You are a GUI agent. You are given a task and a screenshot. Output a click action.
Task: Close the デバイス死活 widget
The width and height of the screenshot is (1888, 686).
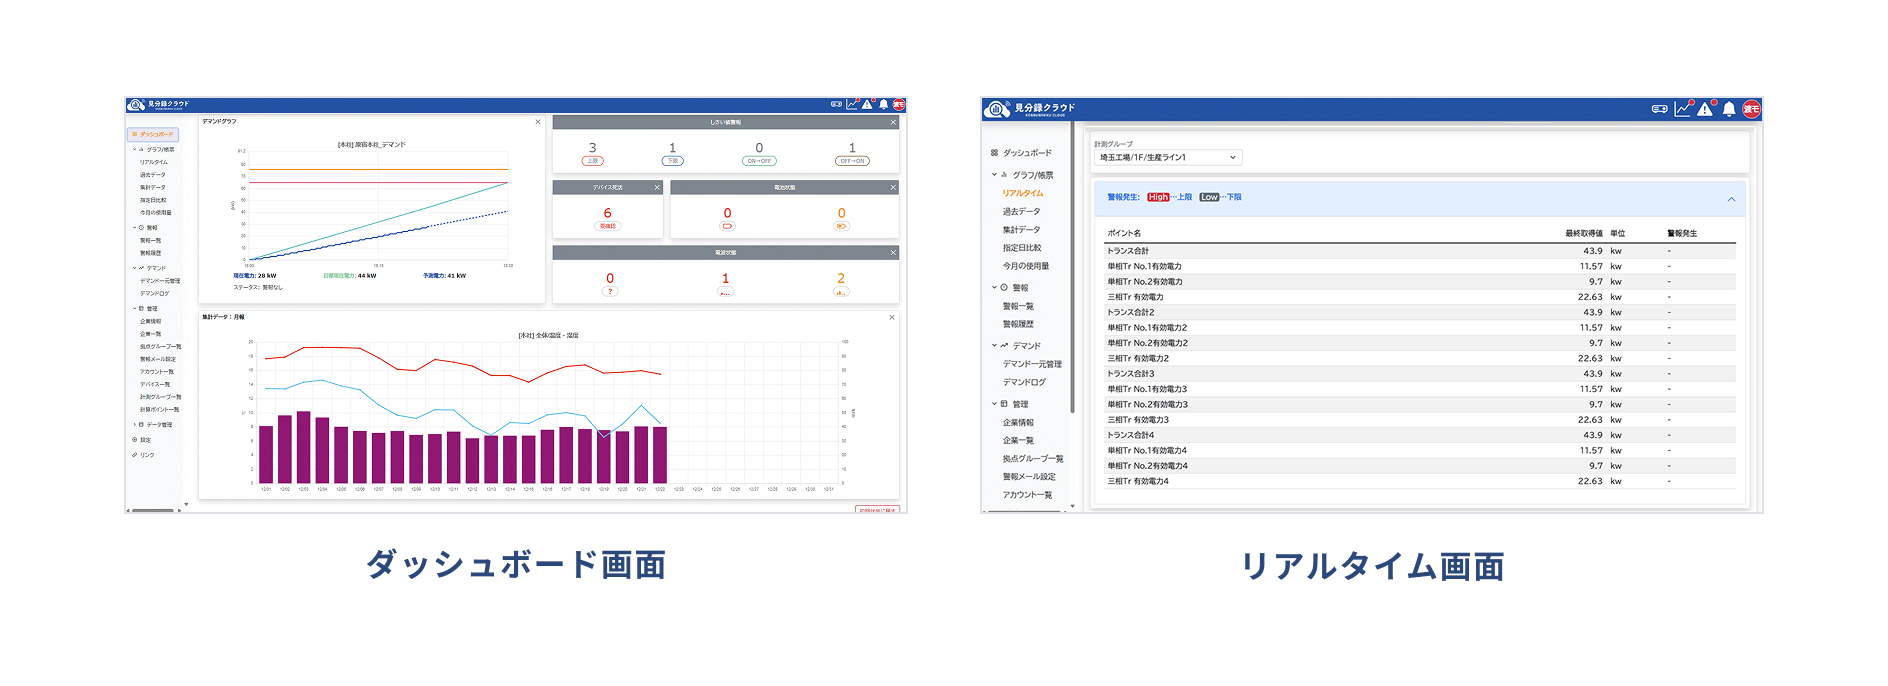(657, 187)
